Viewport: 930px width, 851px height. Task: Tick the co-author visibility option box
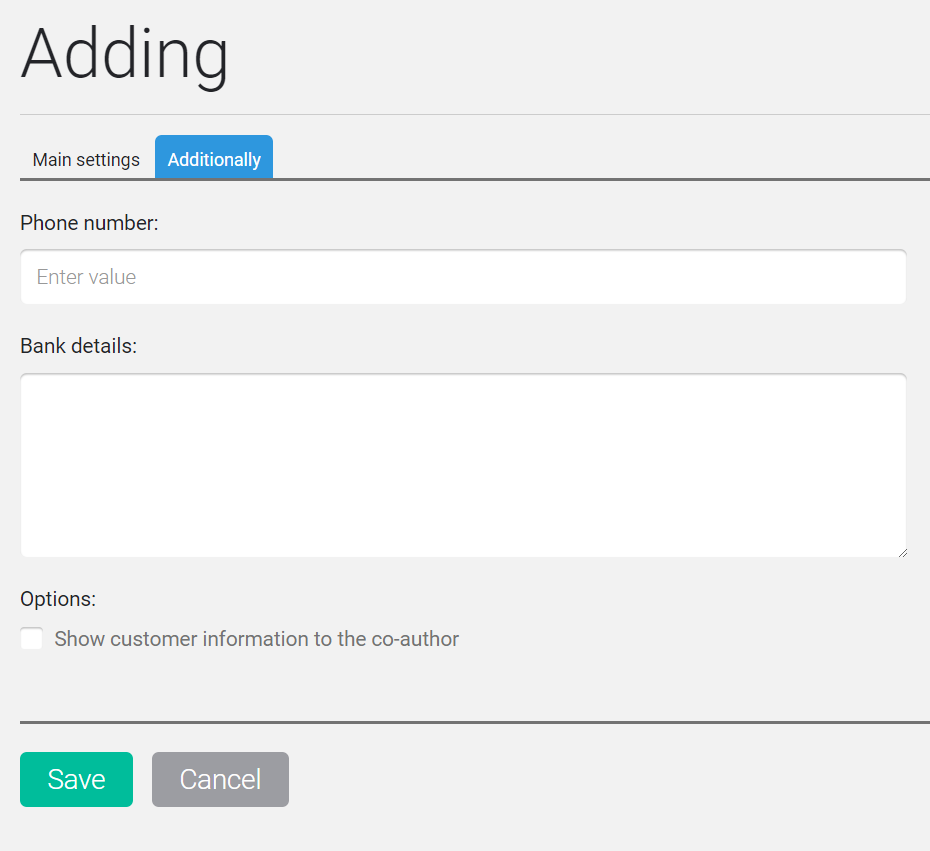click(x=31, y=639)
